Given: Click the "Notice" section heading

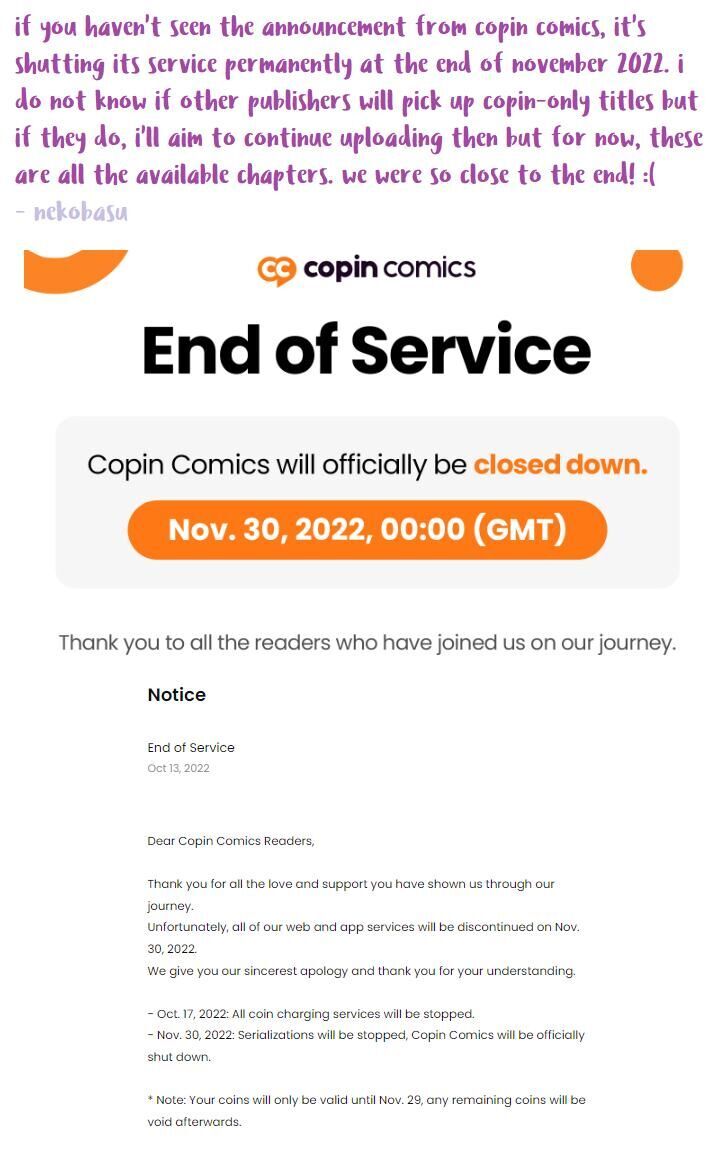Looking at the screenshot, I should [177, 695].
